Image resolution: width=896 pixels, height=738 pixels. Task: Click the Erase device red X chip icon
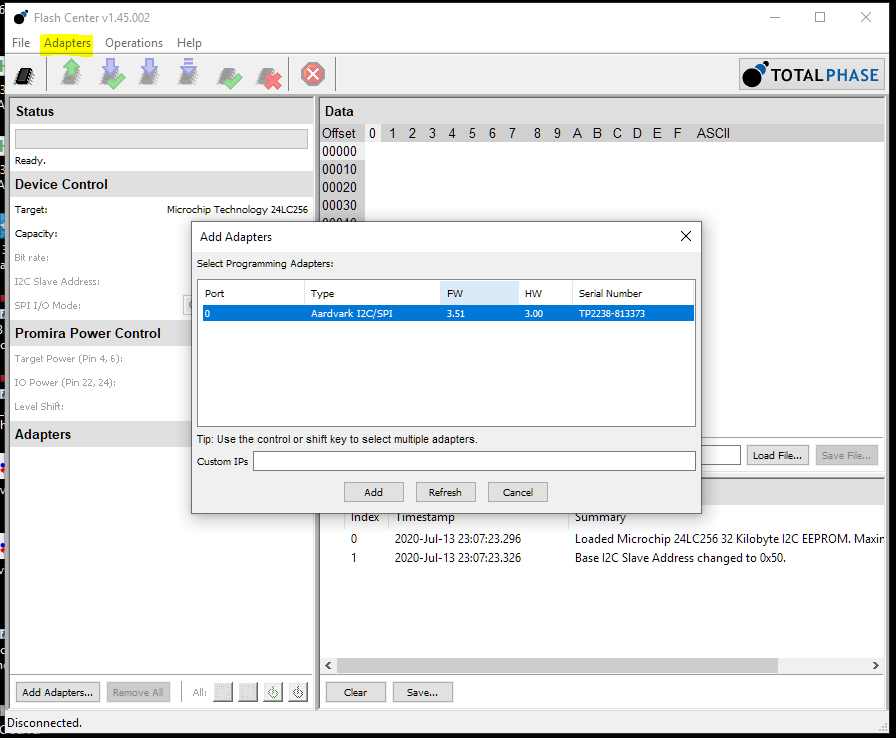click(268, 76)
